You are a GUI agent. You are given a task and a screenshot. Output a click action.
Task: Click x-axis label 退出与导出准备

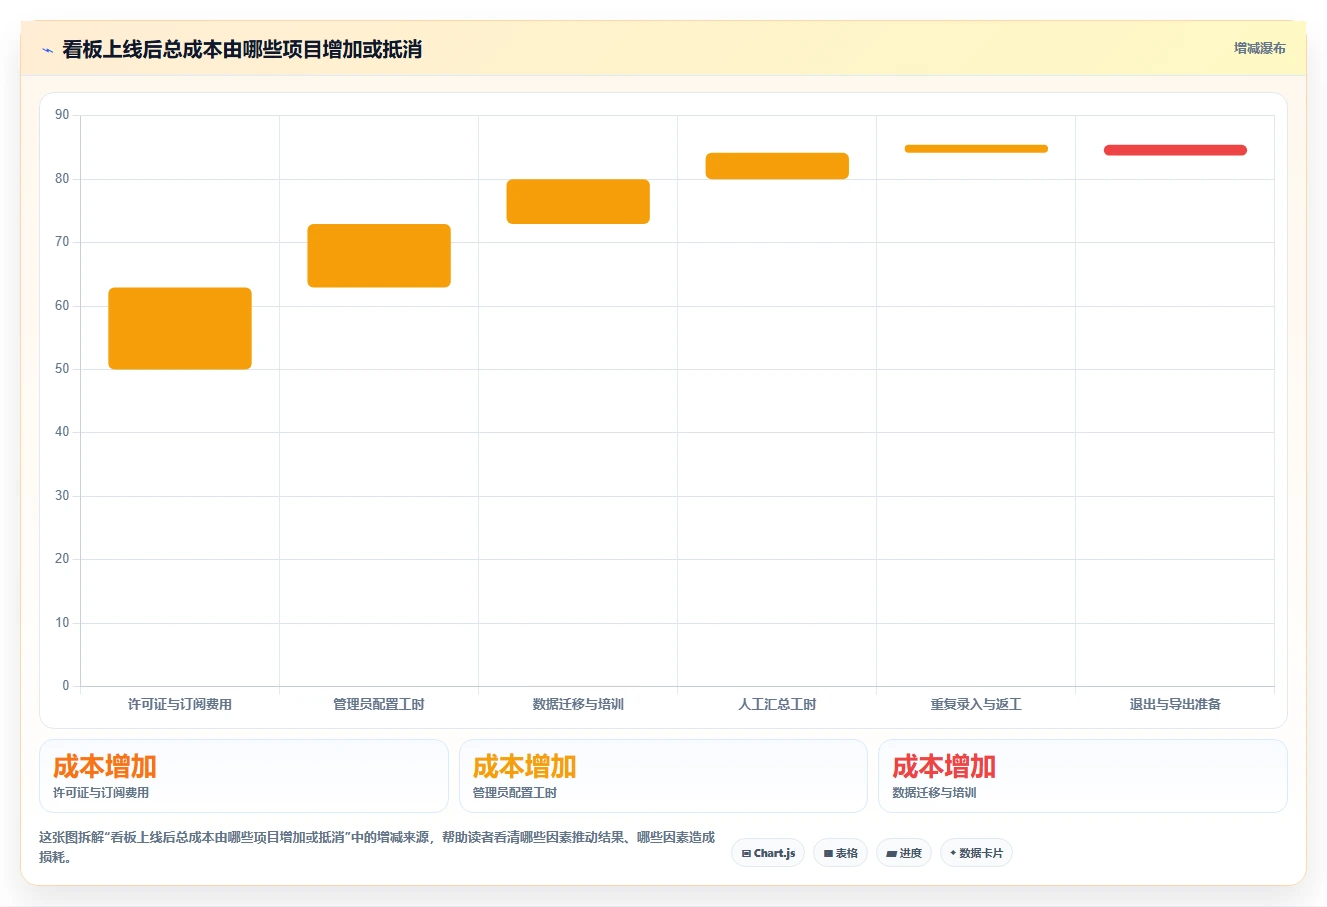pyautogui.click(x=1175, y=704)
